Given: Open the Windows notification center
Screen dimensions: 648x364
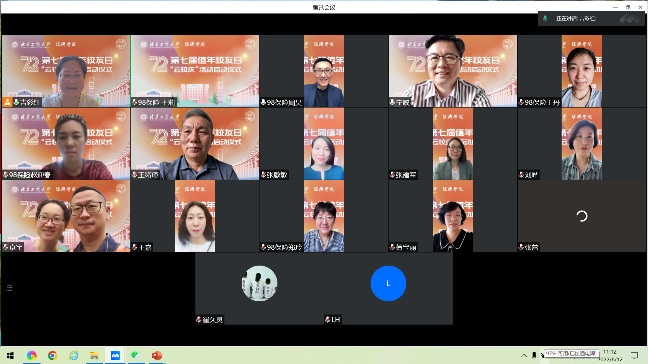Looking at the screenshot, I should [634, 355].
